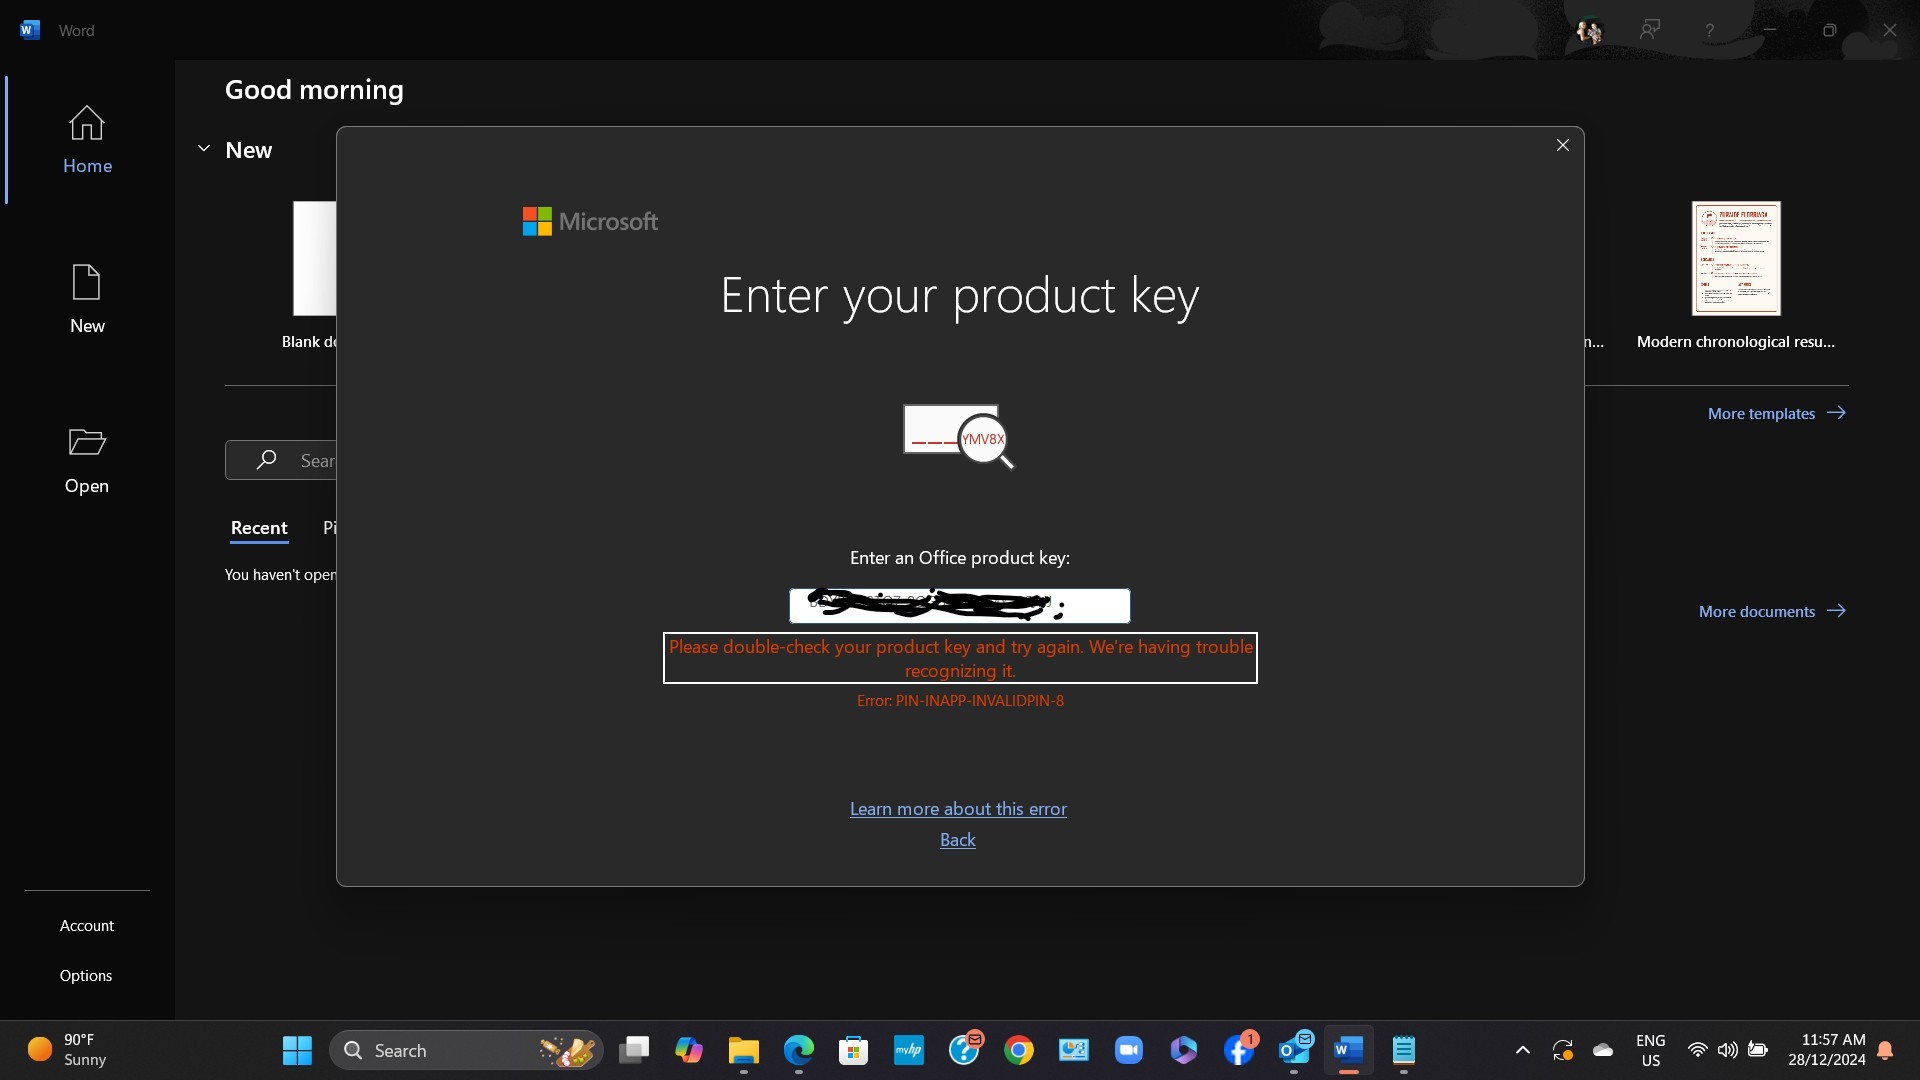1920x1080 pixels.
Task: Open the weather widget showing 90°F Sunny
Action: tap(68, 1051)
